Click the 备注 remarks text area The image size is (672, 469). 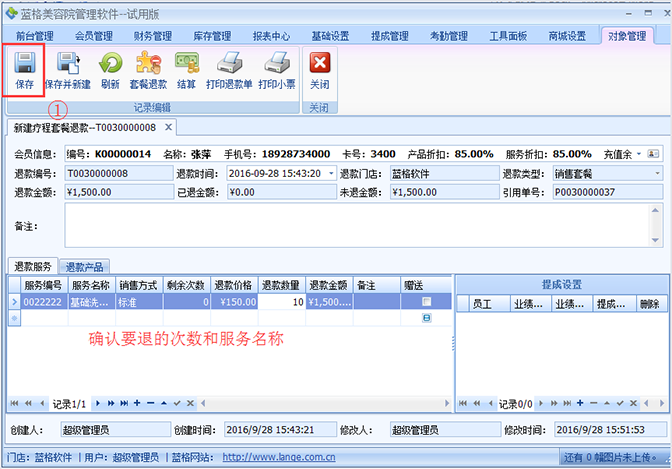click(x=363, y=225)
